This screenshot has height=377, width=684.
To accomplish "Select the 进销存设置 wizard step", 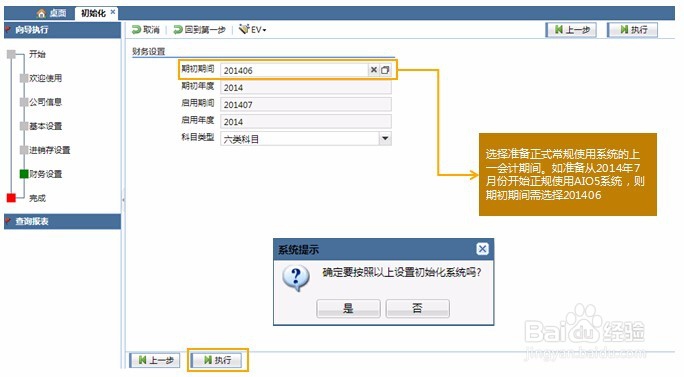I will coord(49,150).
